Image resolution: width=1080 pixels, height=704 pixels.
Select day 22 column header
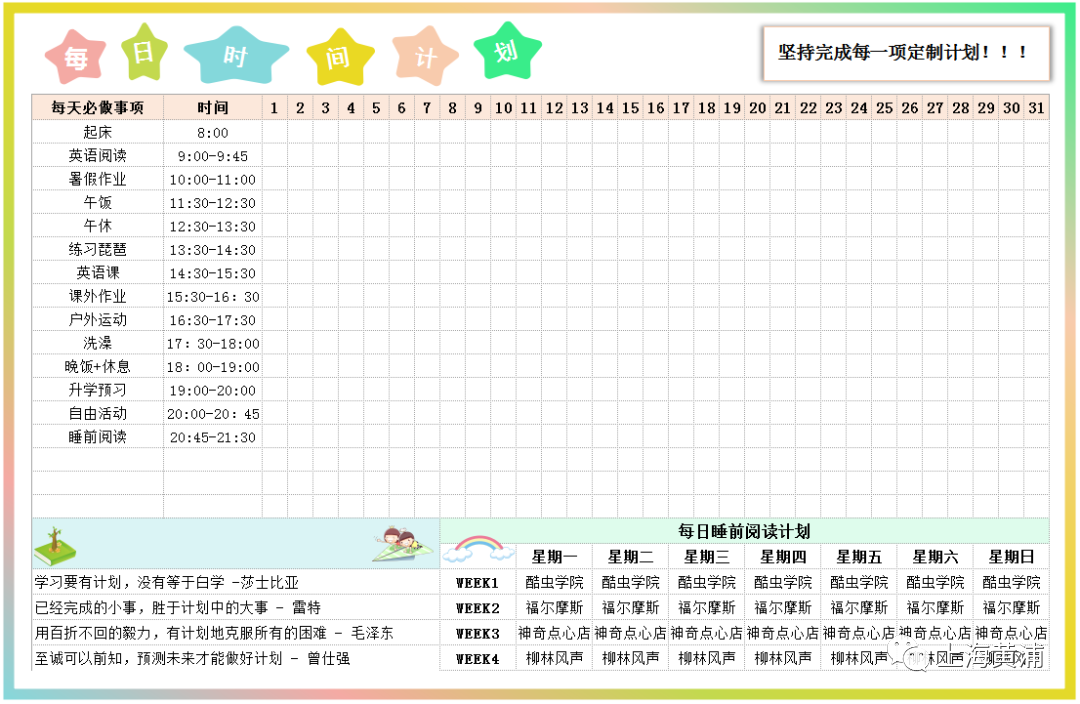click(x=808, y=107)
